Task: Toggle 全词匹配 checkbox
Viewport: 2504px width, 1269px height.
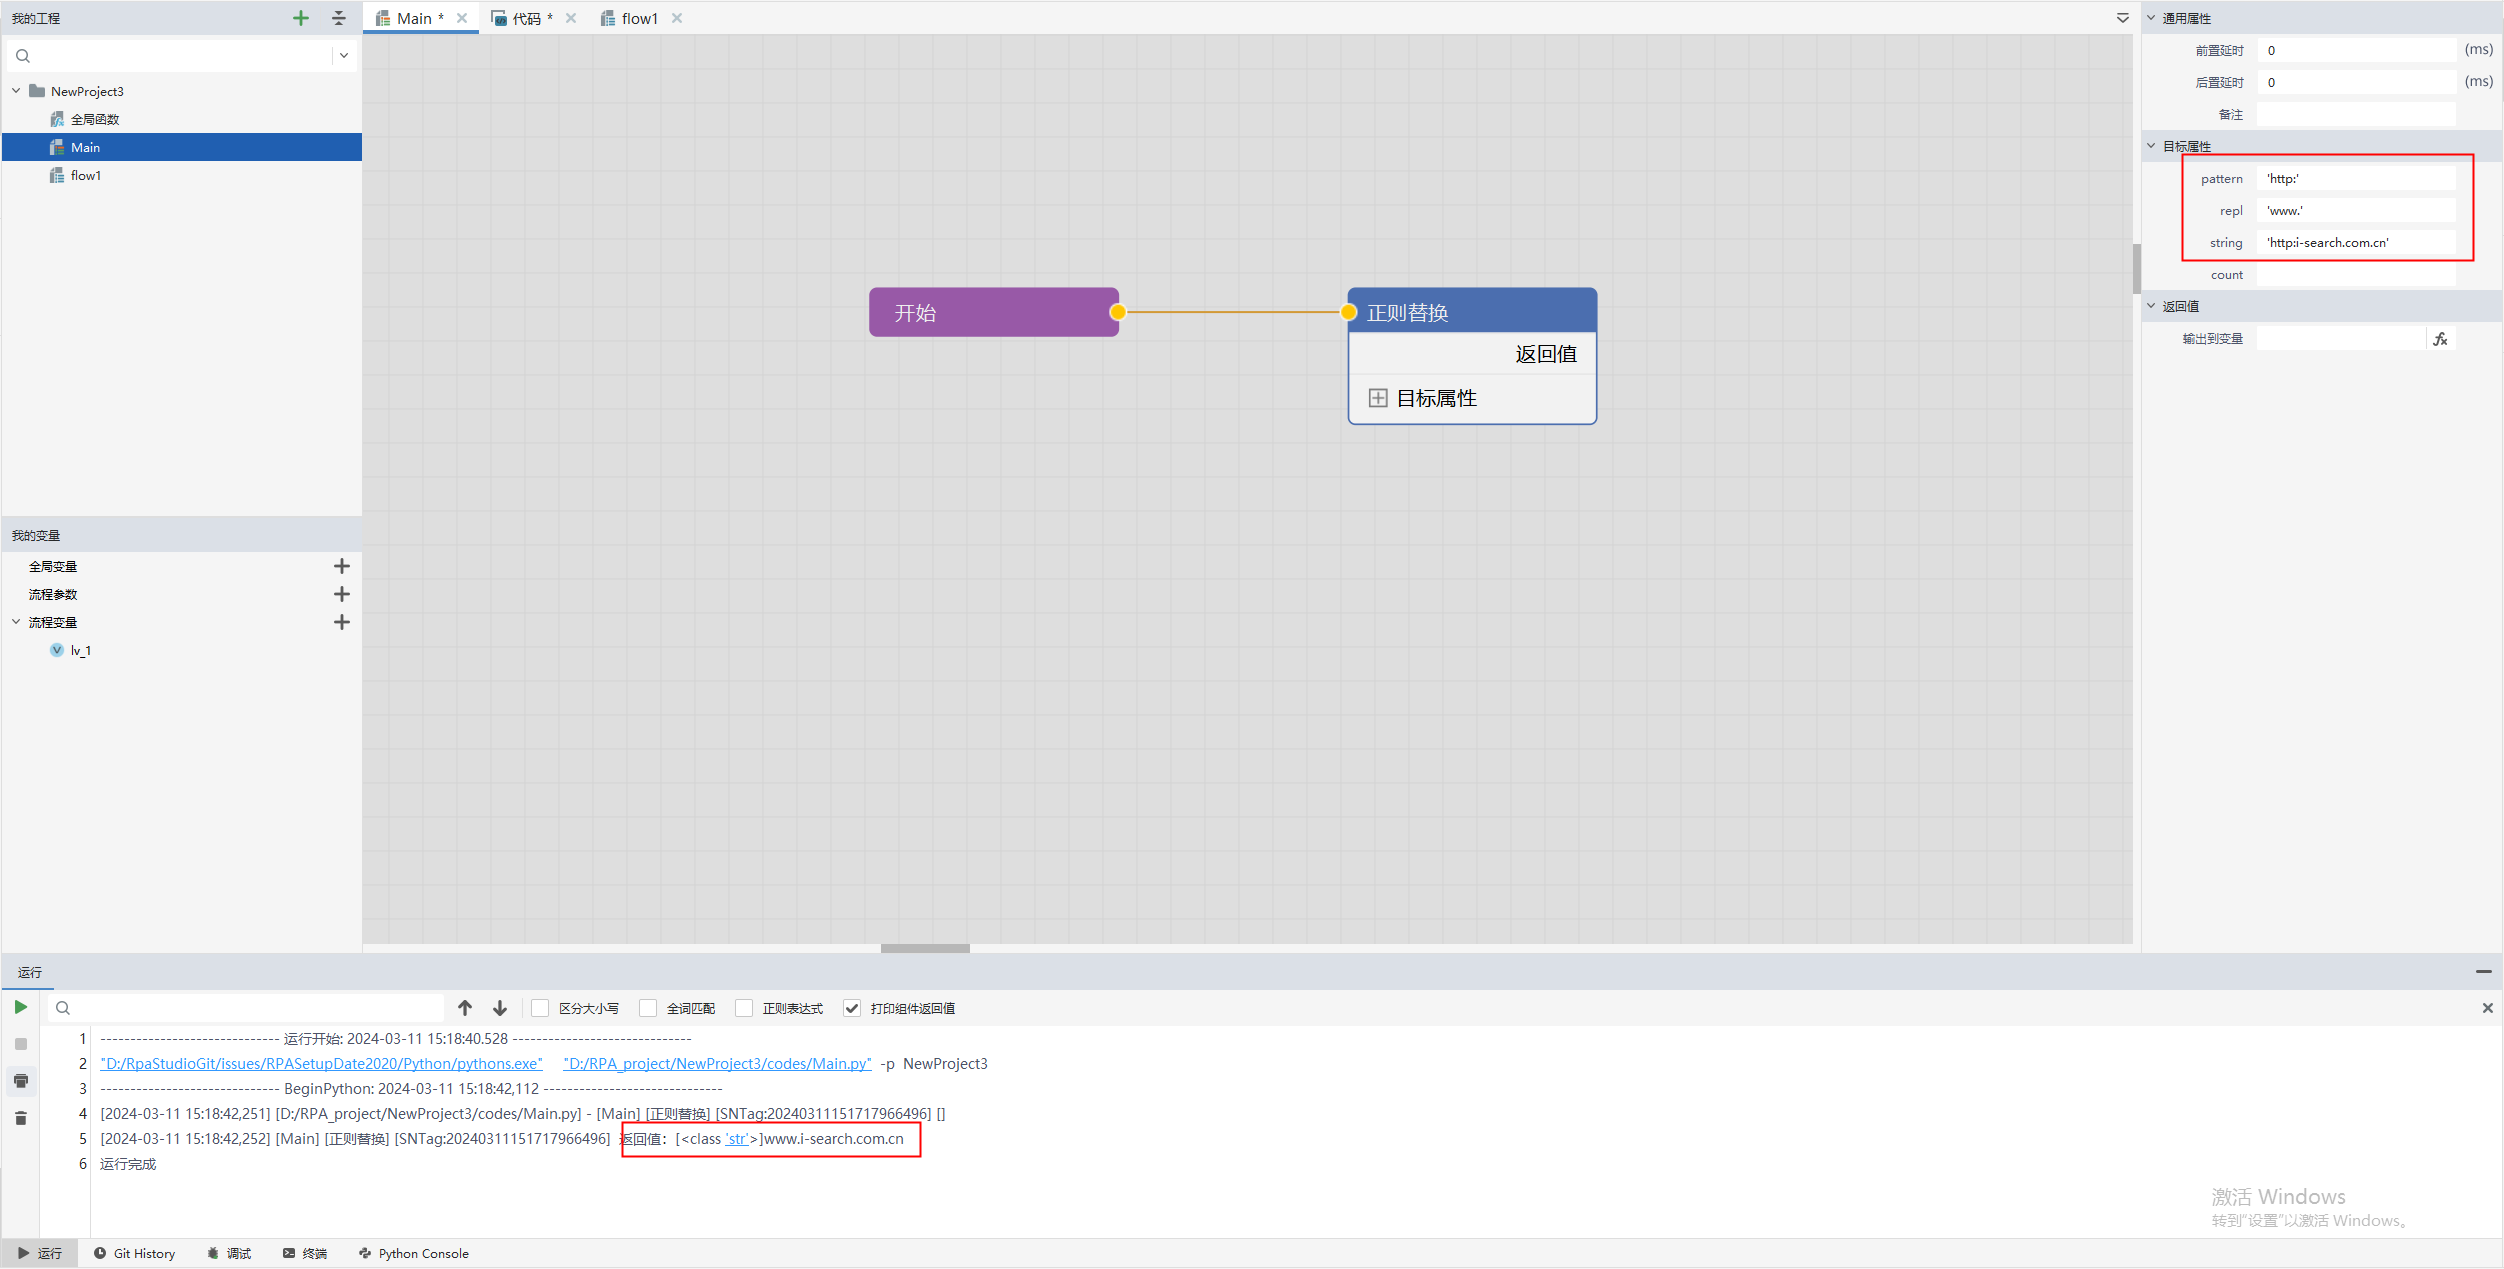Action: tap(648, 1008)
